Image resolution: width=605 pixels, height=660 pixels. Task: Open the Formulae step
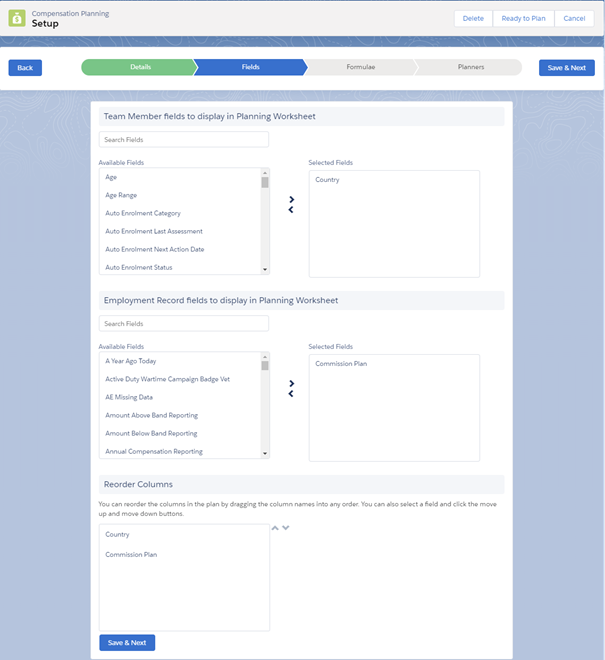point(360,67)
